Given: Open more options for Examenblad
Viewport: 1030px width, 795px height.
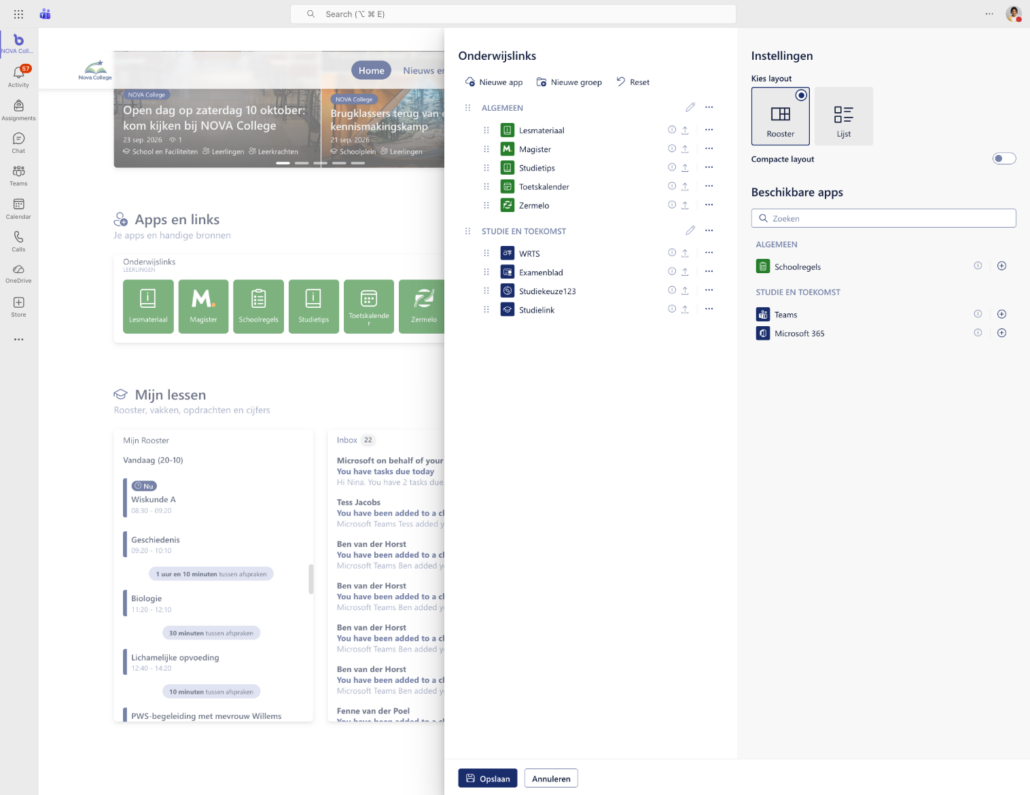Looking at the screenshot, I should tap(709, 271).
